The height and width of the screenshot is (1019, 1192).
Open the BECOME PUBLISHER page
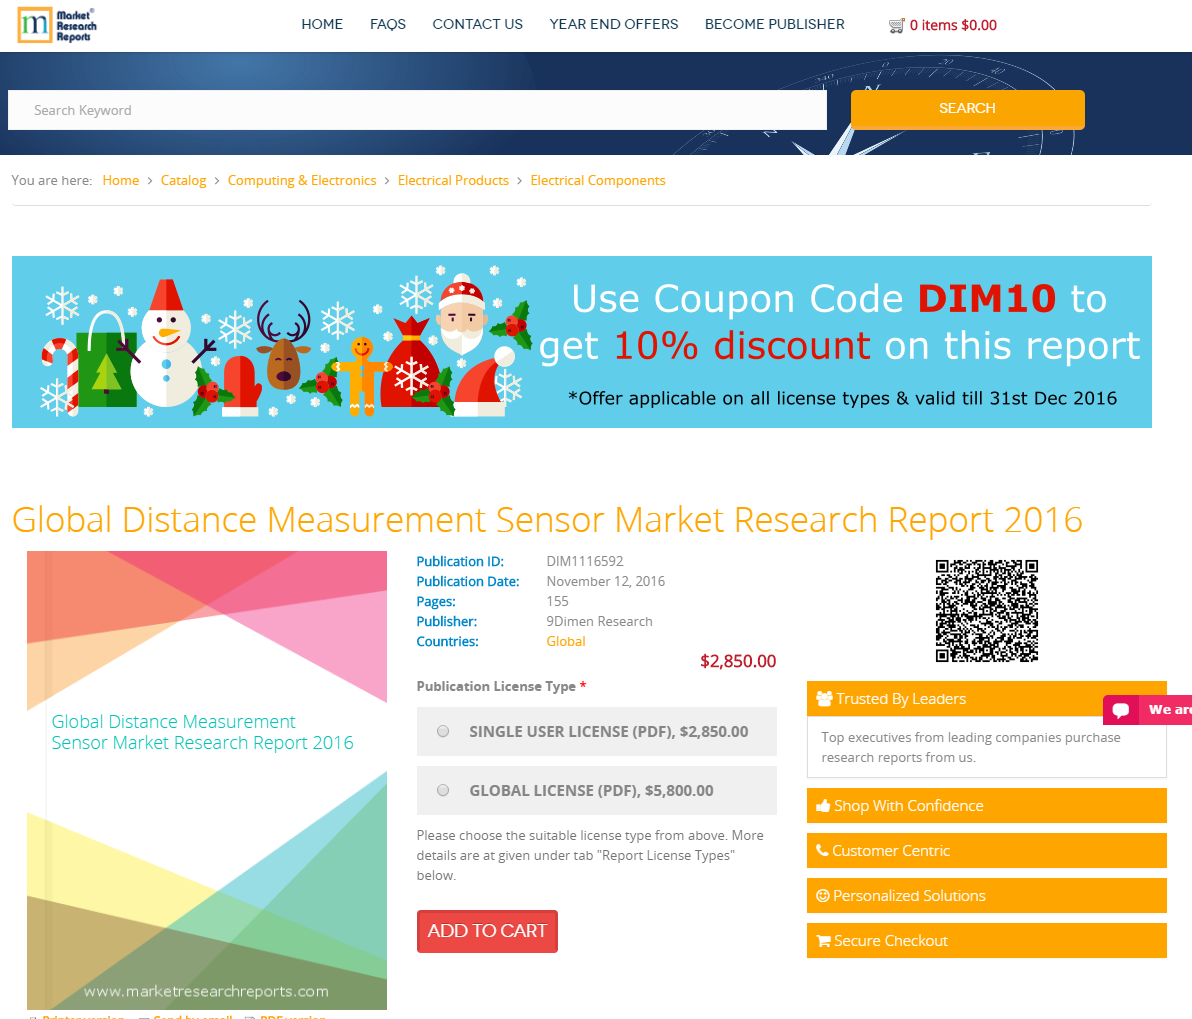click(775, 24)
